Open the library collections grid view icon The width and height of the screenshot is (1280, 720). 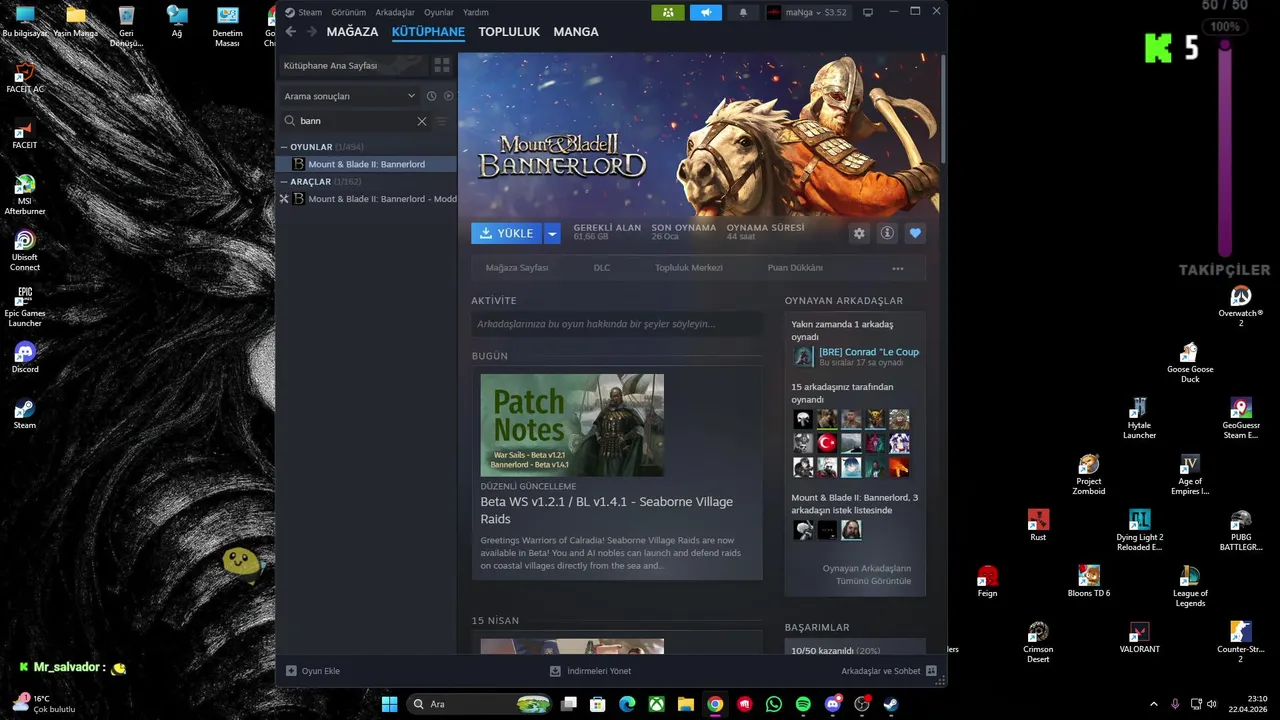point(441,65)
